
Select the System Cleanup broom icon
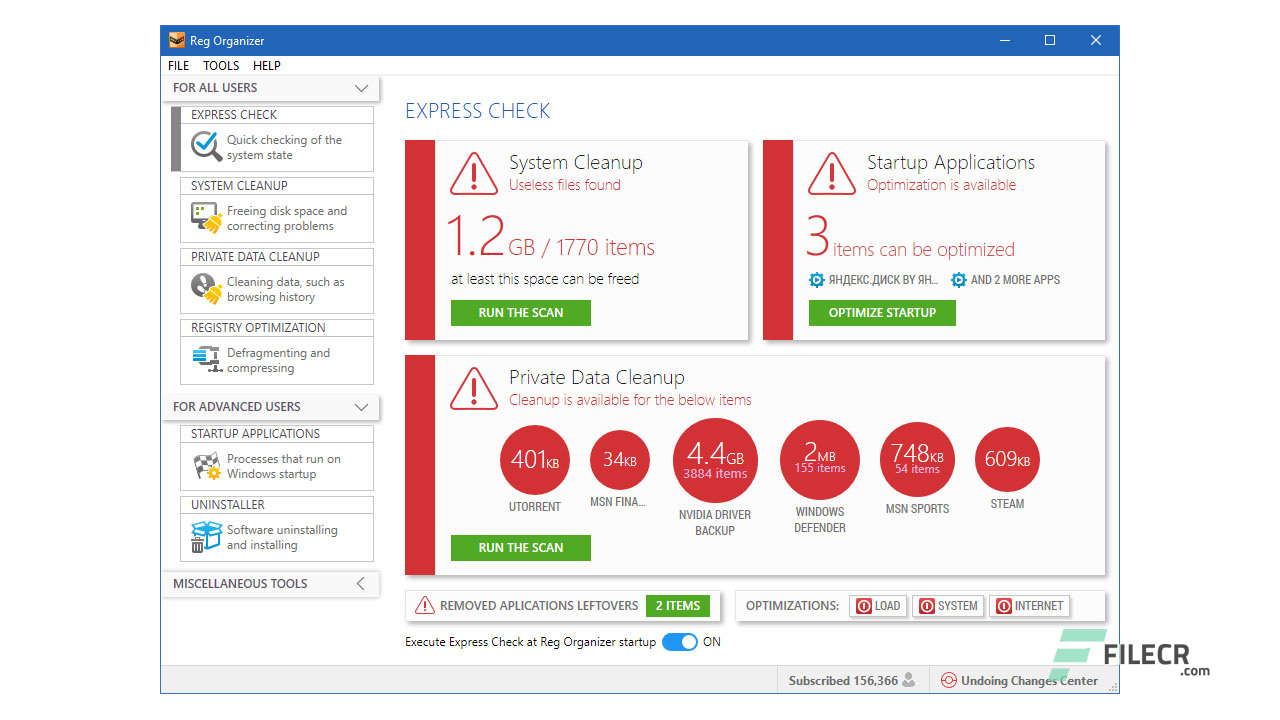(206, 218)
